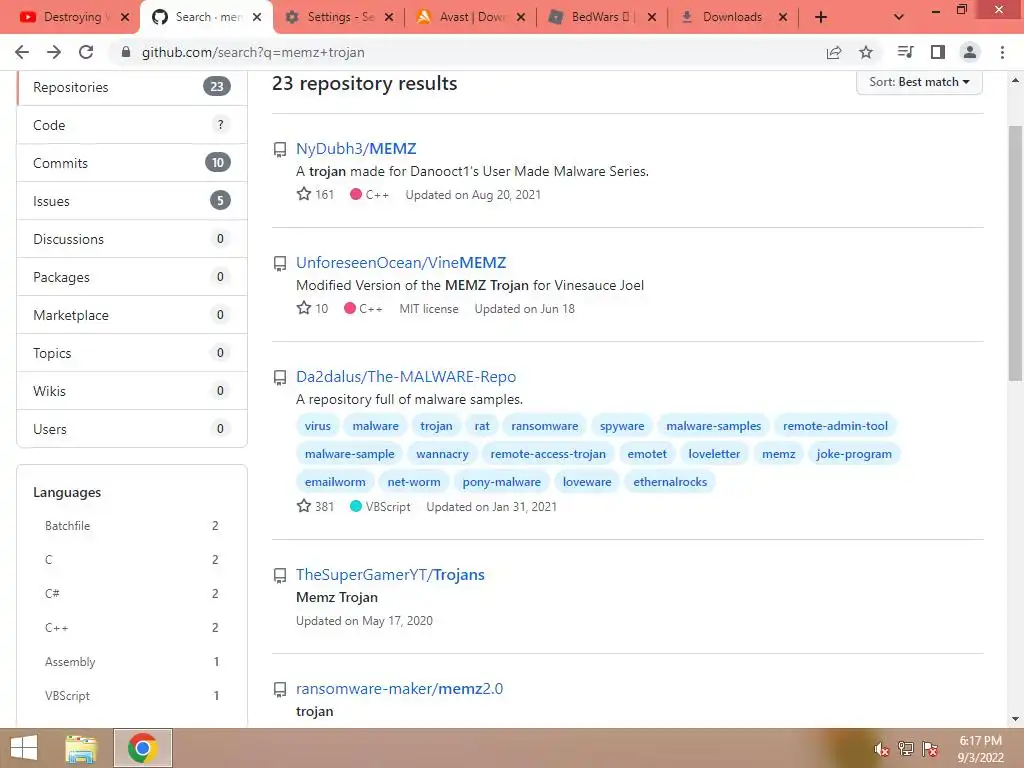Viewport: 1024px width, 768px height.
Task: Select Repositories results filter
Action: [x=132, y=87]
